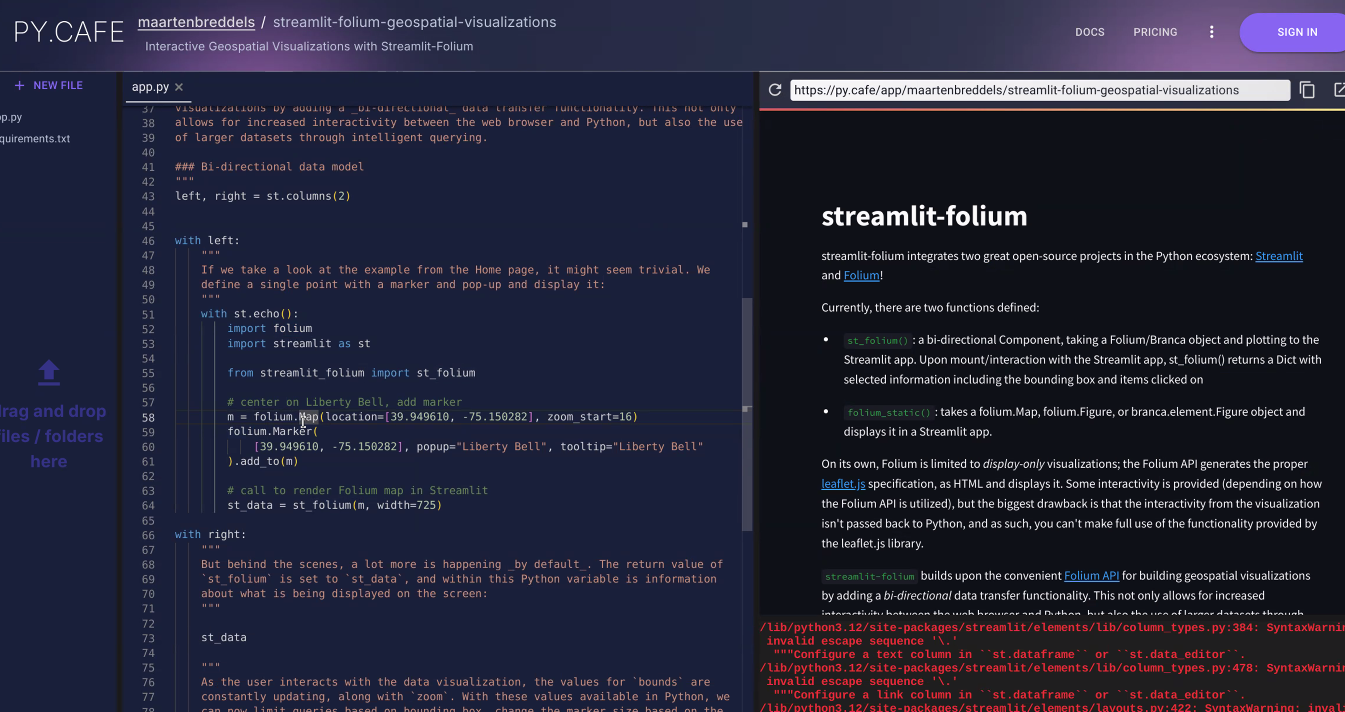Click the PY.CAFE logo
The height and width of the screenshot is (712, 1345).
pos(68,32)
